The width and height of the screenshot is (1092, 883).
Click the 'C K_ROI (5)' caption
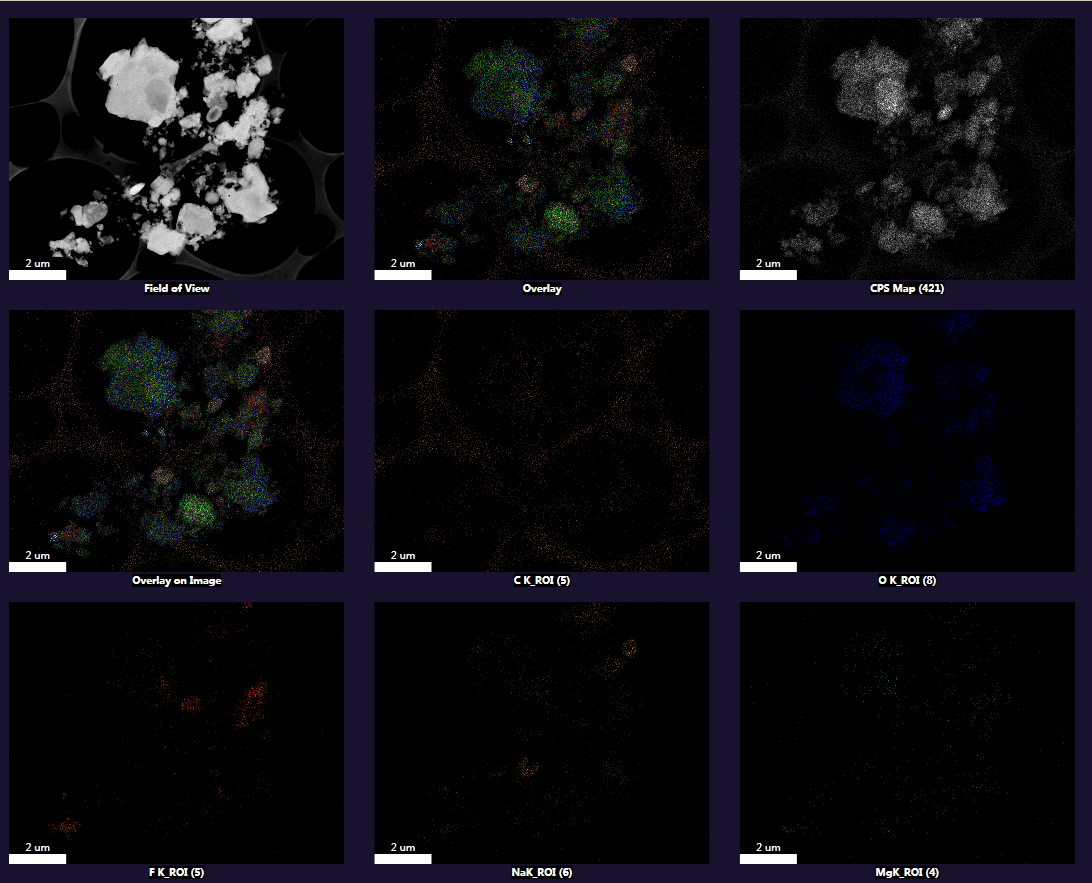[542, 580]
